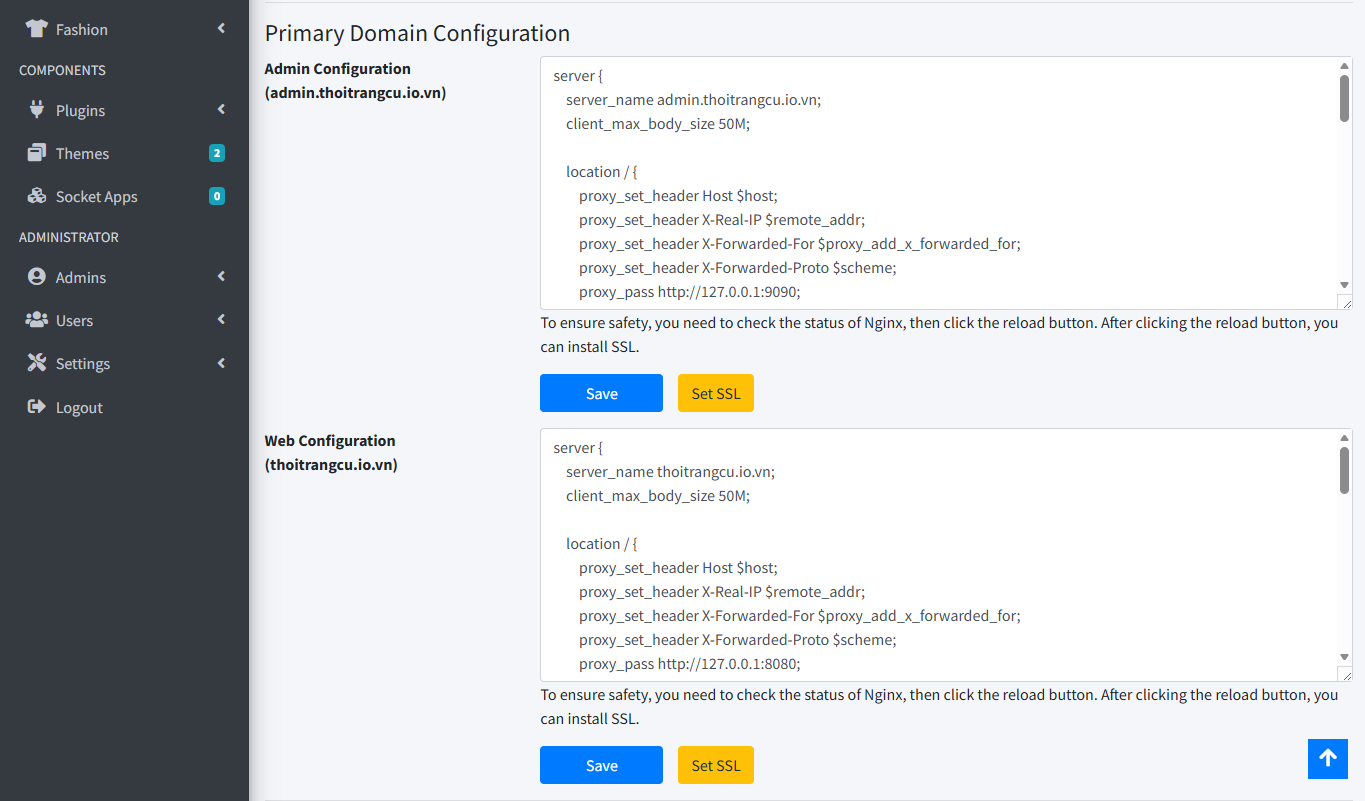
Task: Open the Socket Apps sidebar item
Action: pyautogui.click(x=124, y=196)
